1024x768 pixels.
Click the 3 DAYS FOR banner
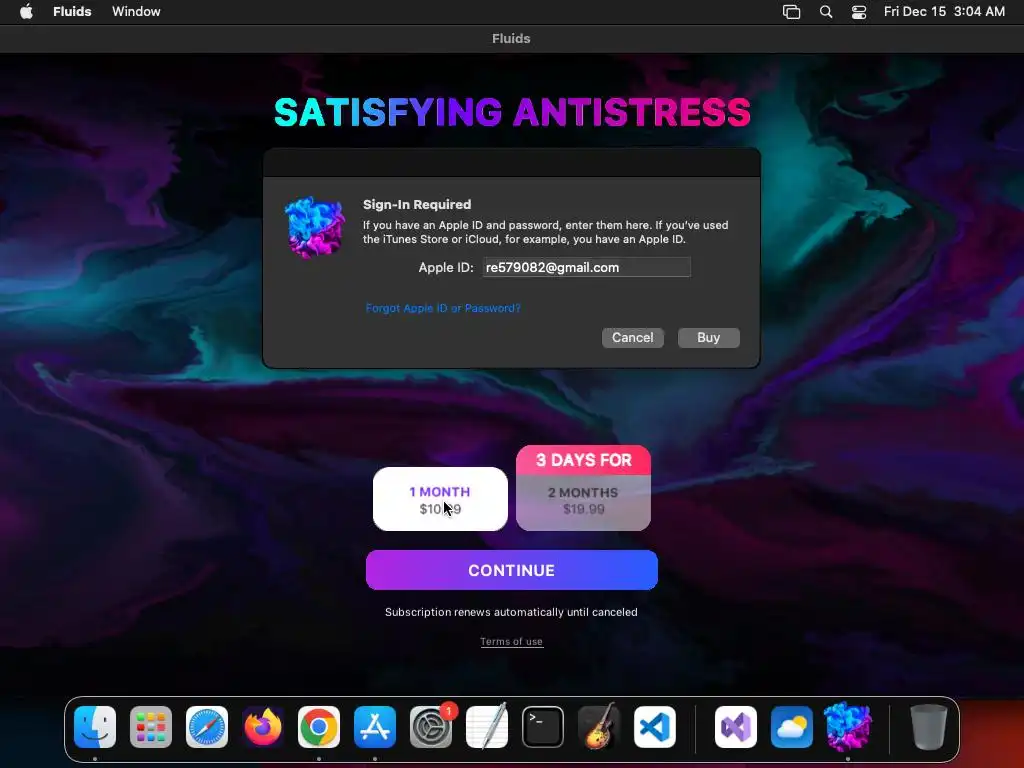tap(583, 460)
